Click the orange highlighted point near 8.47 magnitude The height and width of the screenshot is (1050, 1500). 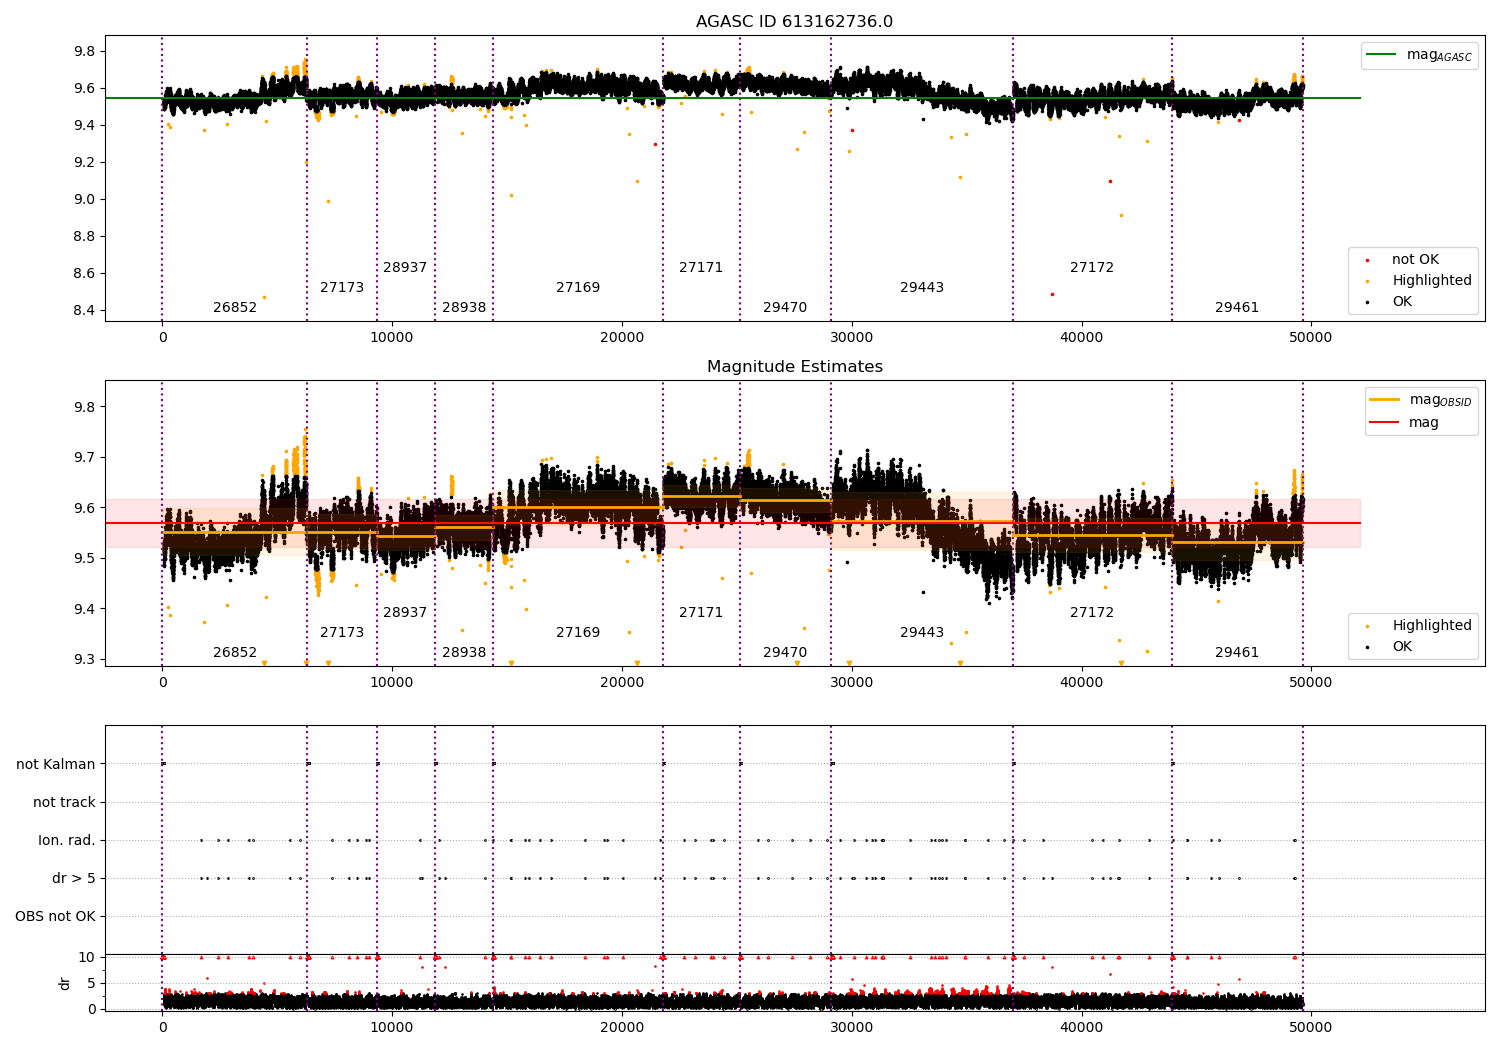tap(264, 297)
